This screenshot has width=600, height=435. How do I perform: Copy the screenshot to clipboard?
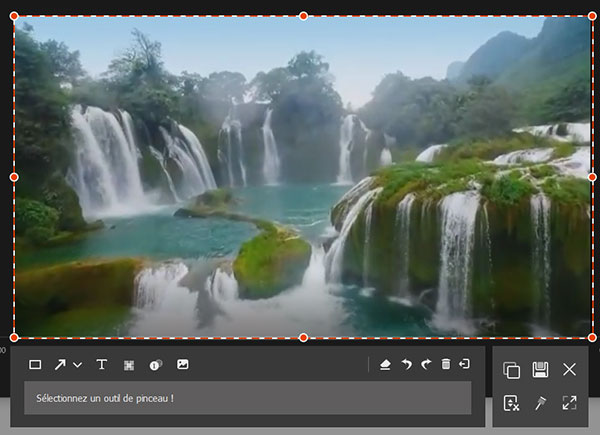tap(511, 370)
